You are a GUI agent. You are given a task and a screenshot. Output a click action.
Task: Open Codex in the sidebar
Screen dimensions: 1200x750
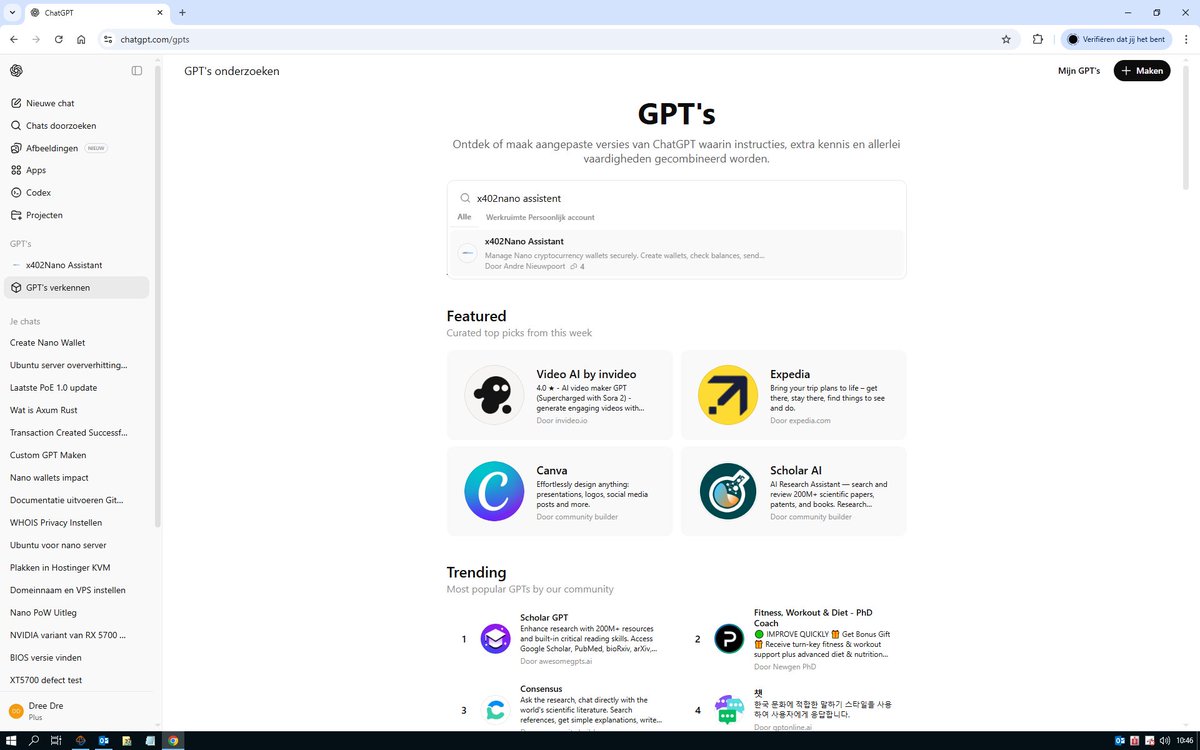[77, 192]
